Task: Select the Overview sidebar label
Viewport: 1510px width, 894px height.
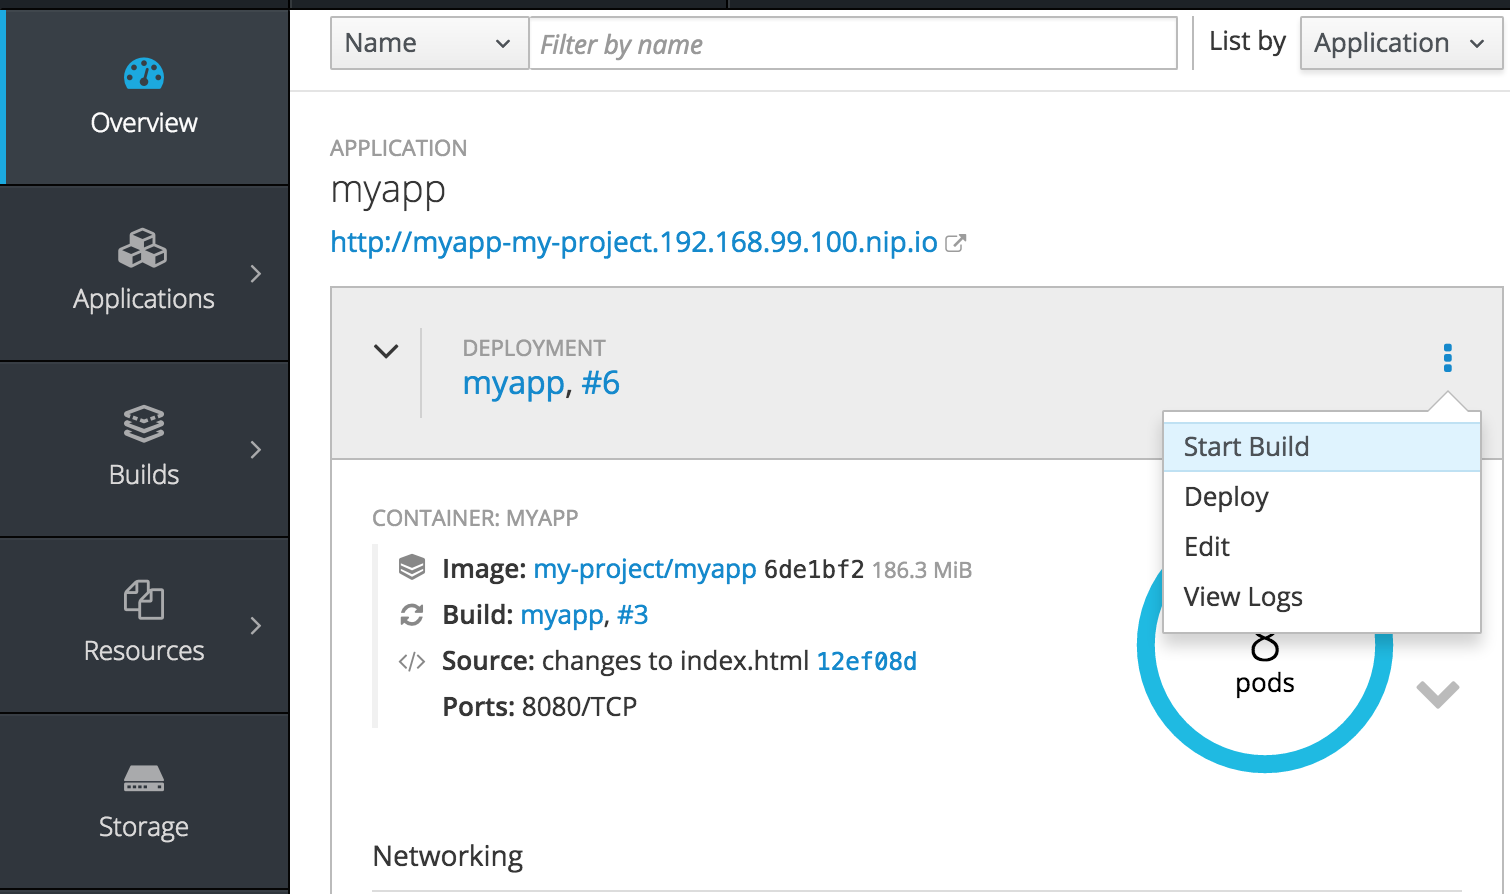Action: (144, 123)
